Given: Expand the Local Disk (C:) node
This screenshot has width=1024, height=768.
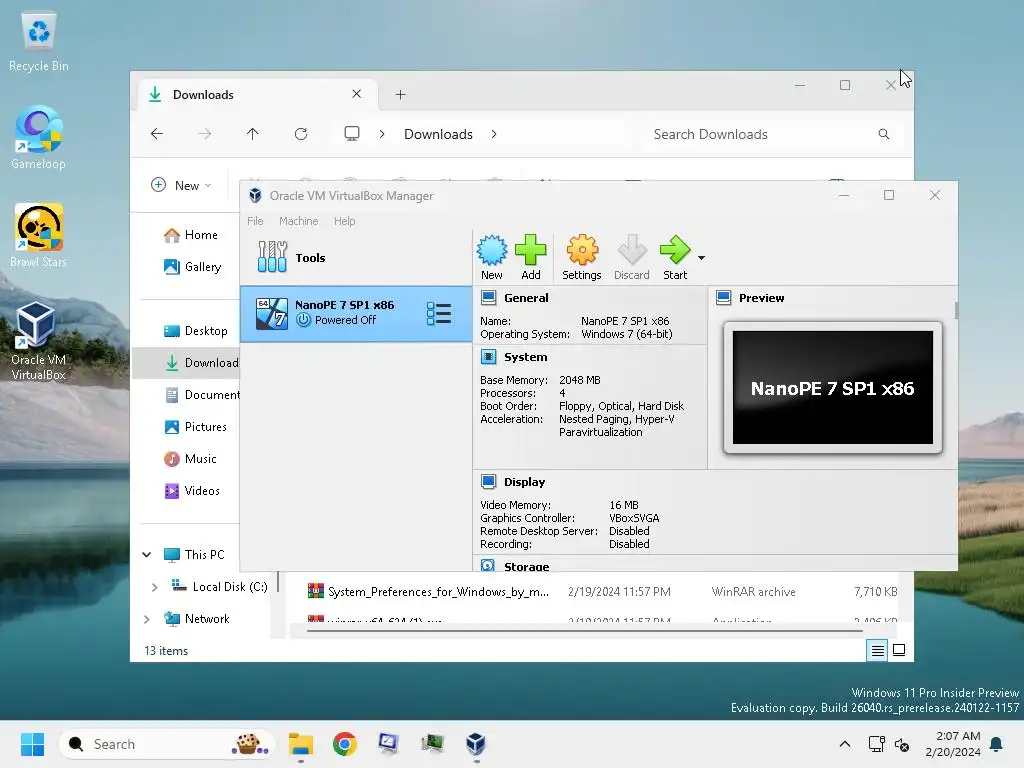Looking at the screenshot, I should click(154, 587).
